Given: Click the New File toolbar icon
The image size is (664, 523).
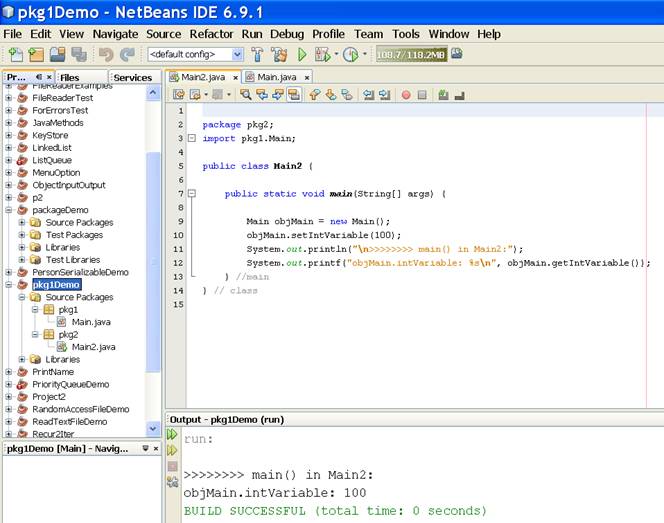Looking at the screenshot, I should pyautogui.click(x=14, y=54).
